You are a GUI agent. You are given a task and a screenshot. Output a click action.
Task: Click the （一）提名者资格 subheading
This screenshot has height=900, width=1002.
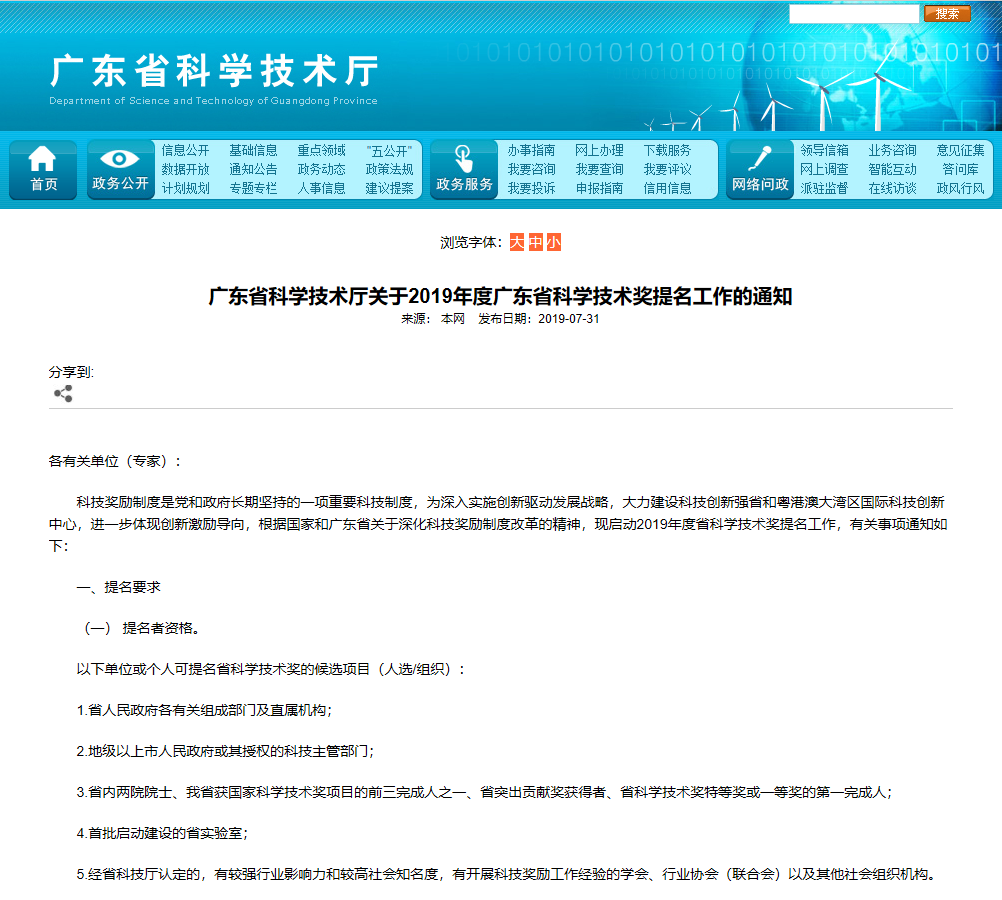pos(142,628)
